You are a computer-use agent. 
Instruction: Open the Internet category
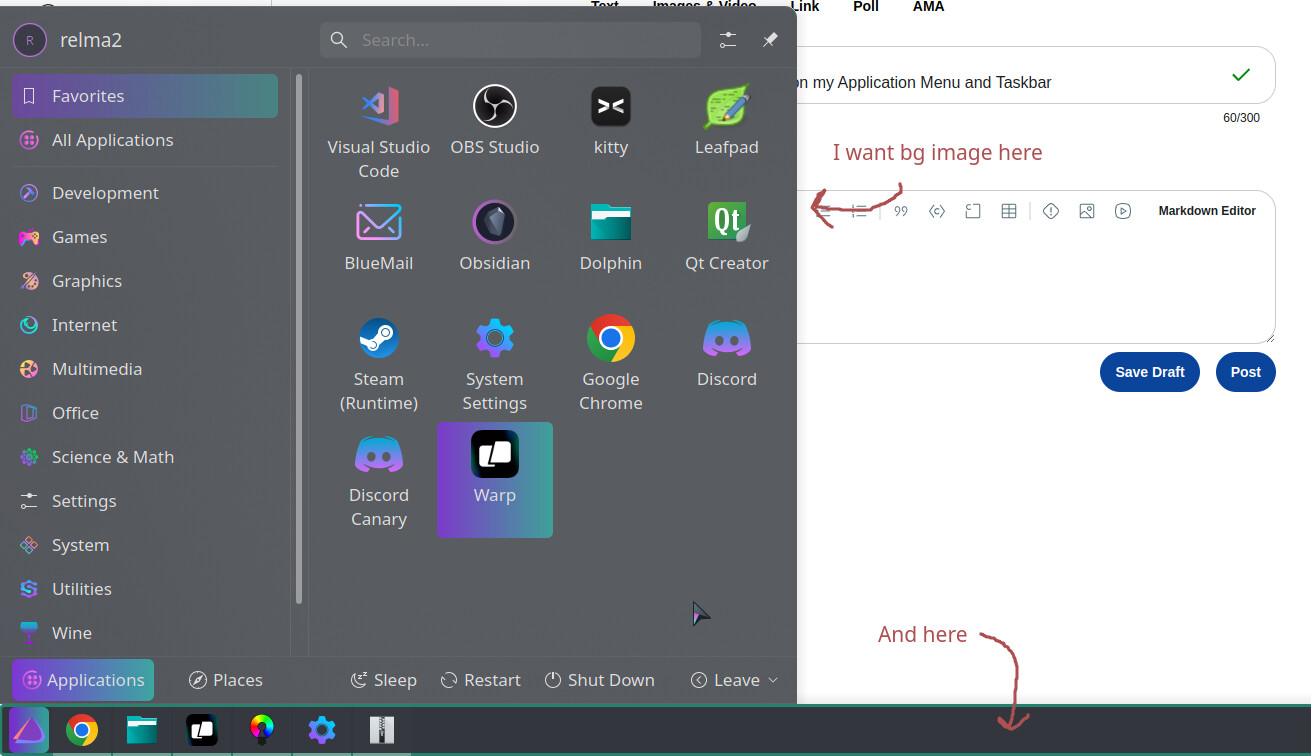145,325
